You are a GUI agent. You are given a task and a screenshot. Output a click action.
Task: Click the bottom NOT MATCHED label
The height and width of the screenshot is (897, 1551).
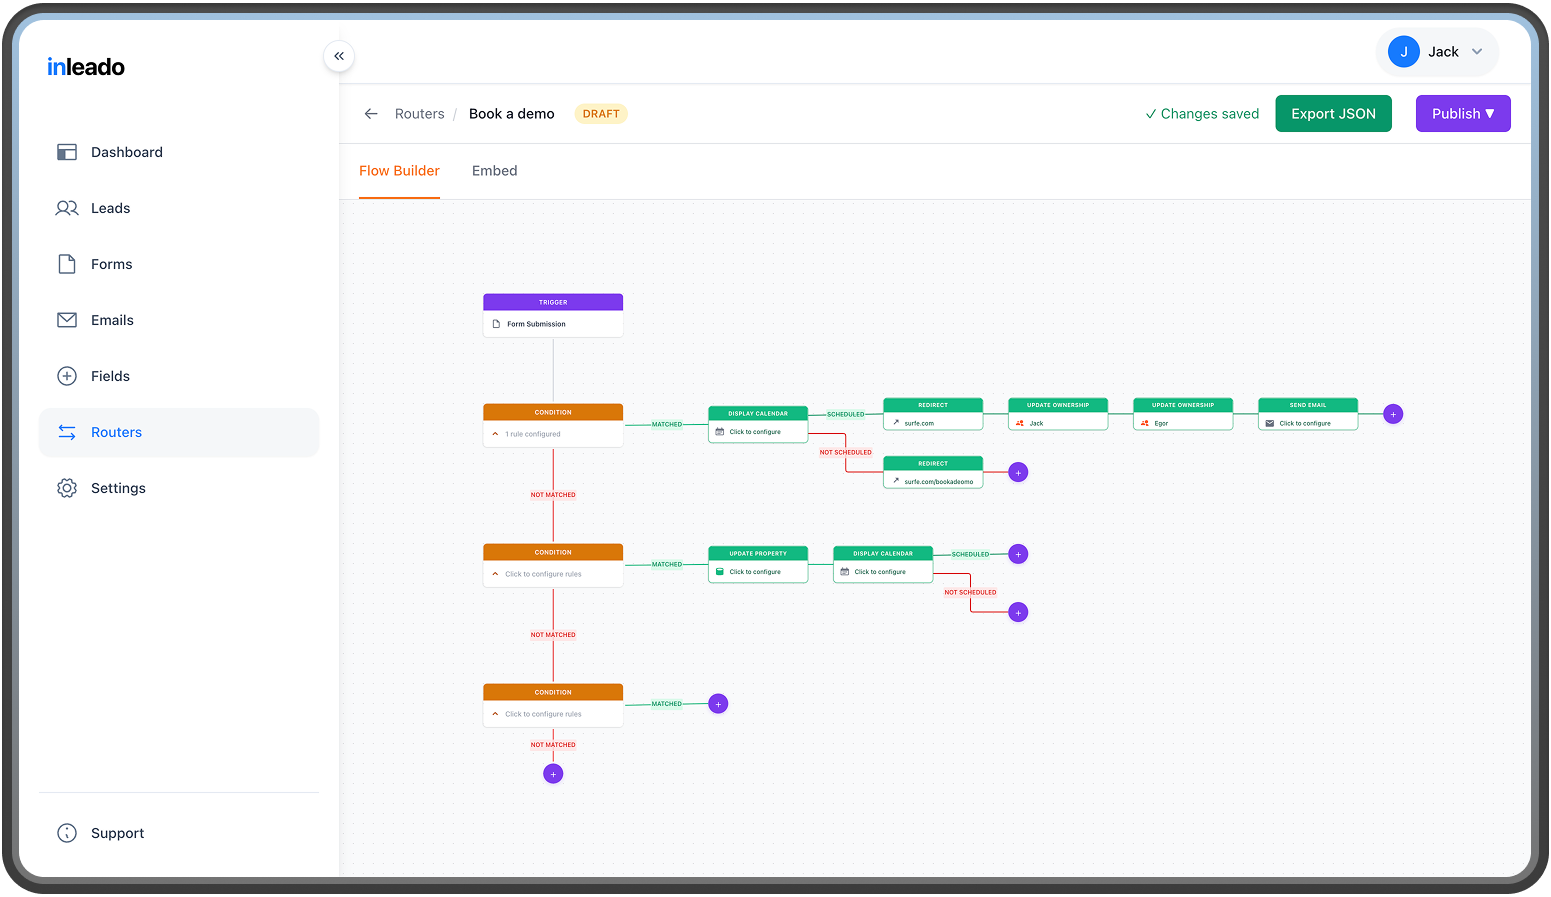553,745
